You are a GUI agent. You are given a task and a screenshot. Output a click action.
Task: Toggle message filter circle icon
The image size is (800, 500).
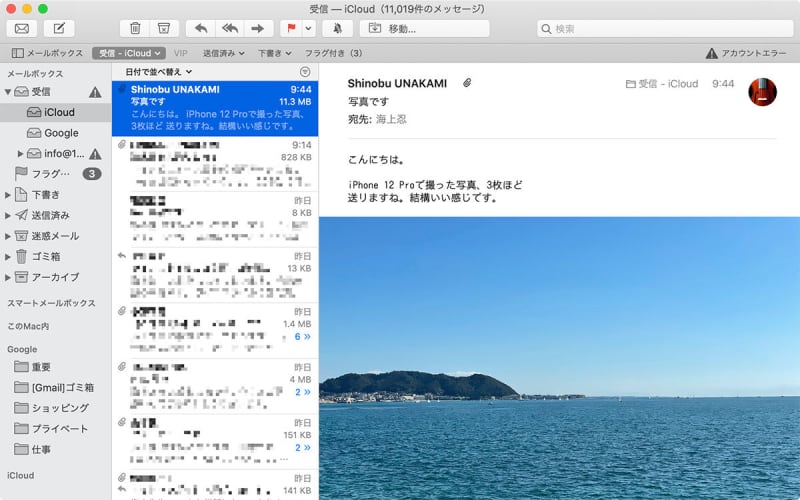(305, 72)
